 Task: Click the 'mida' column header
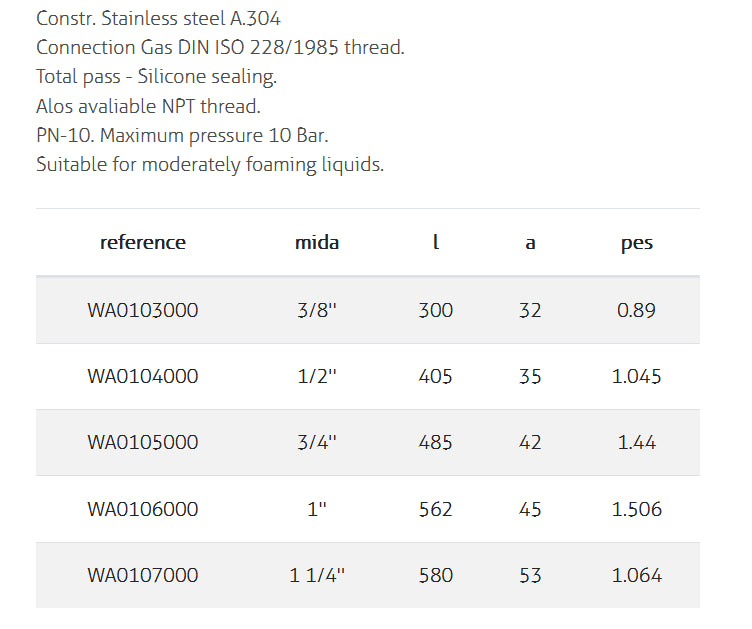[x=317, y=242]
